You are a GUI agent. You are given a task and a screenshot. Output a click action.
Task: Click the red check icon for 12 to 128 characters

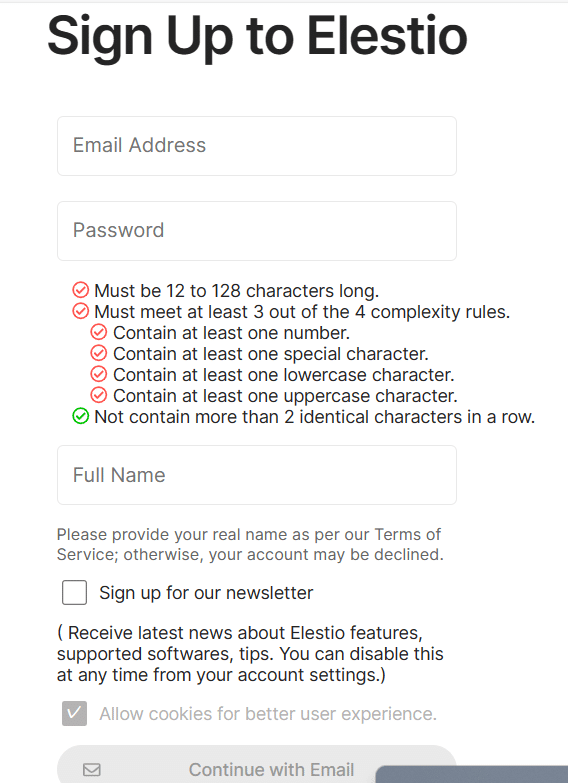point(80,290)
